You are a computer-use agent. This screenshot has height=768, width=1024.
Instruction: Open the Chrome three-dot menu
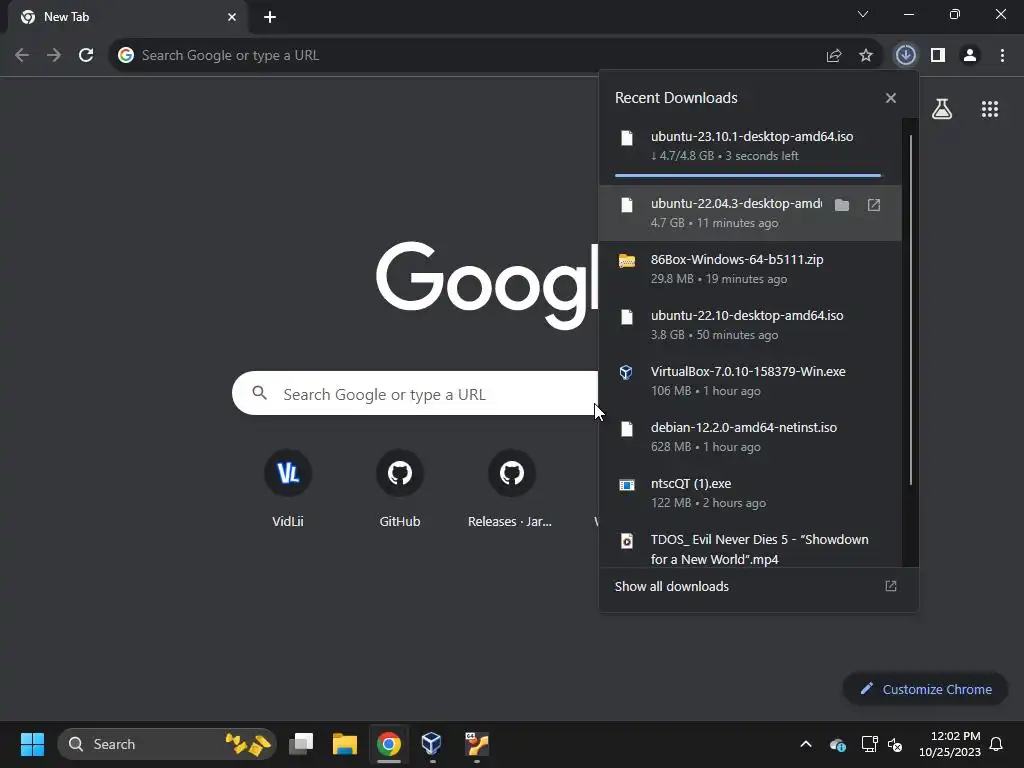(1002, 56)
